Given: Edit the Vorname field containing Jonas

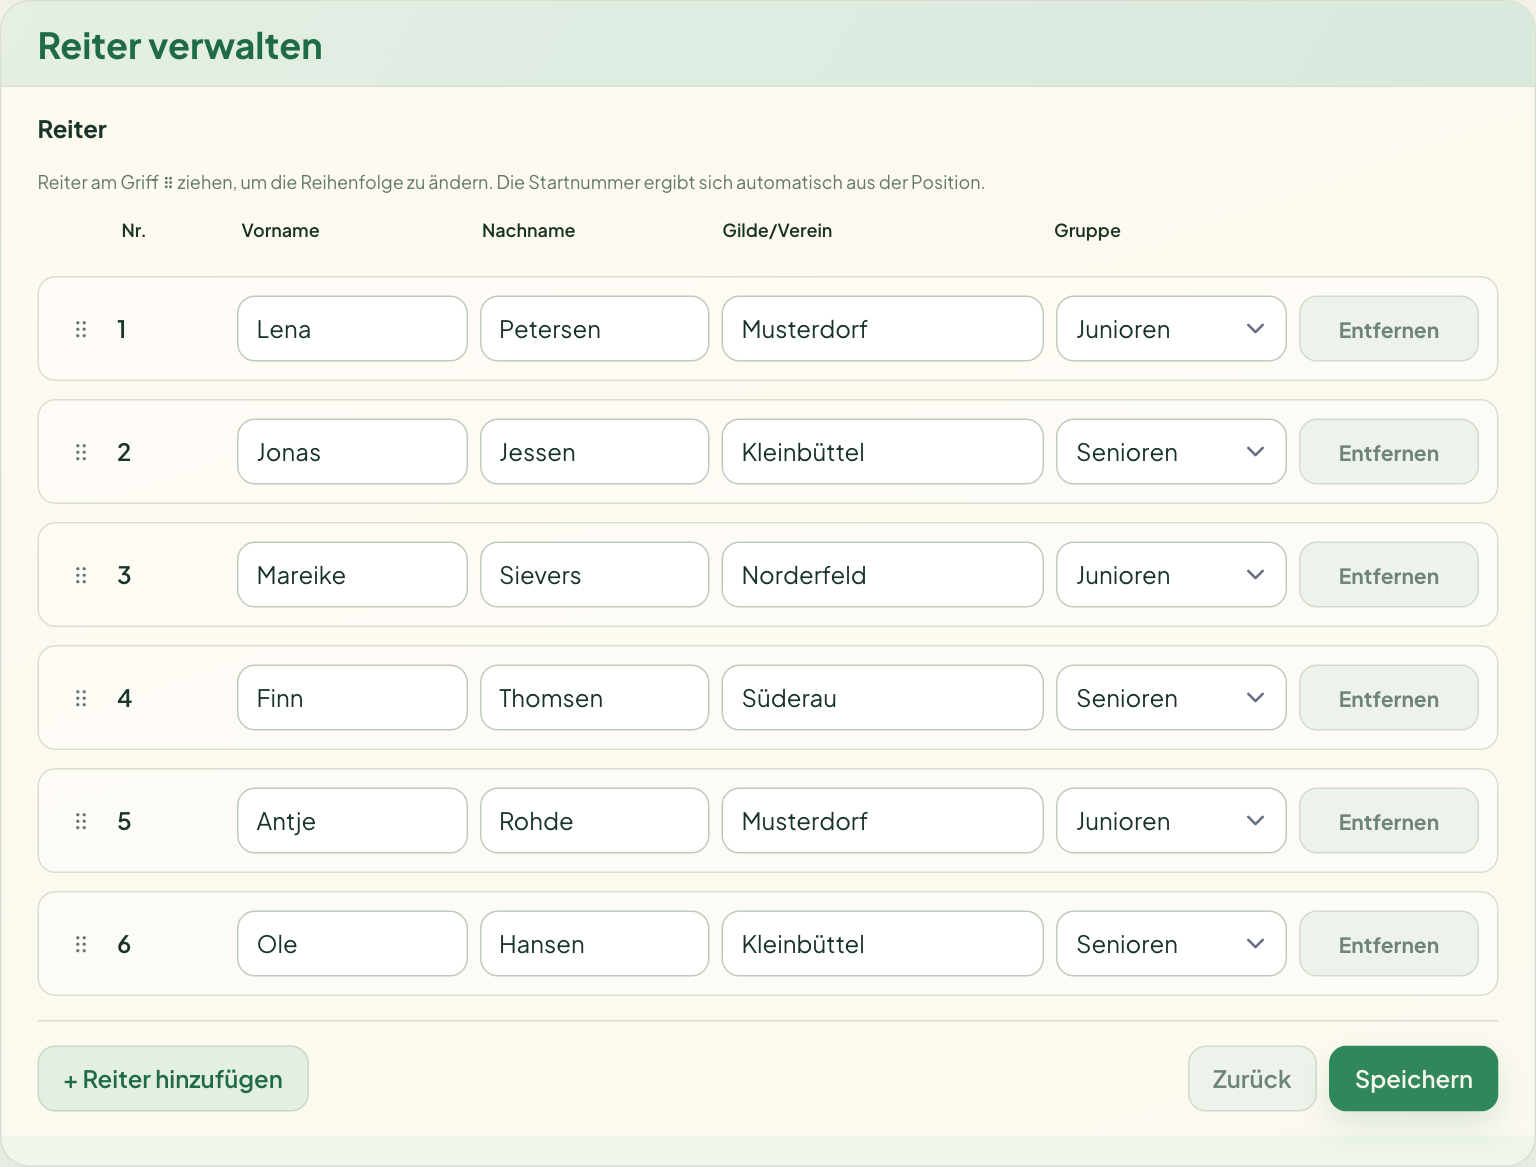Looking at the screenshot, I should pyautogui.click(x=352, y=452).
